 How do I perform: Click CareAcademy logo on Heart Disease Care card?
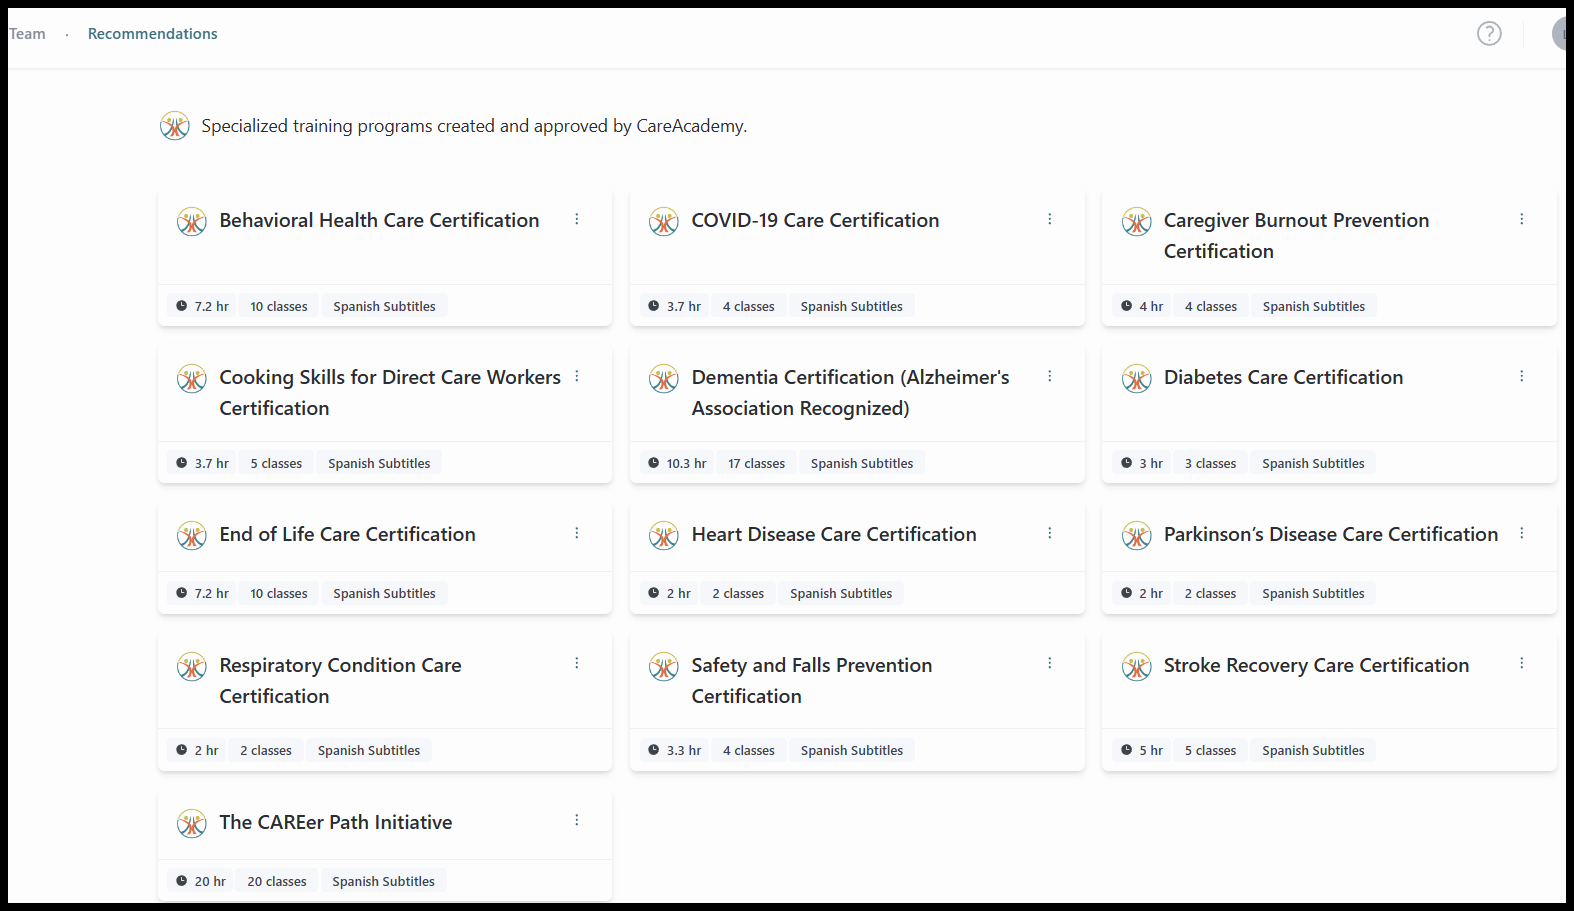tap(664, 535)
